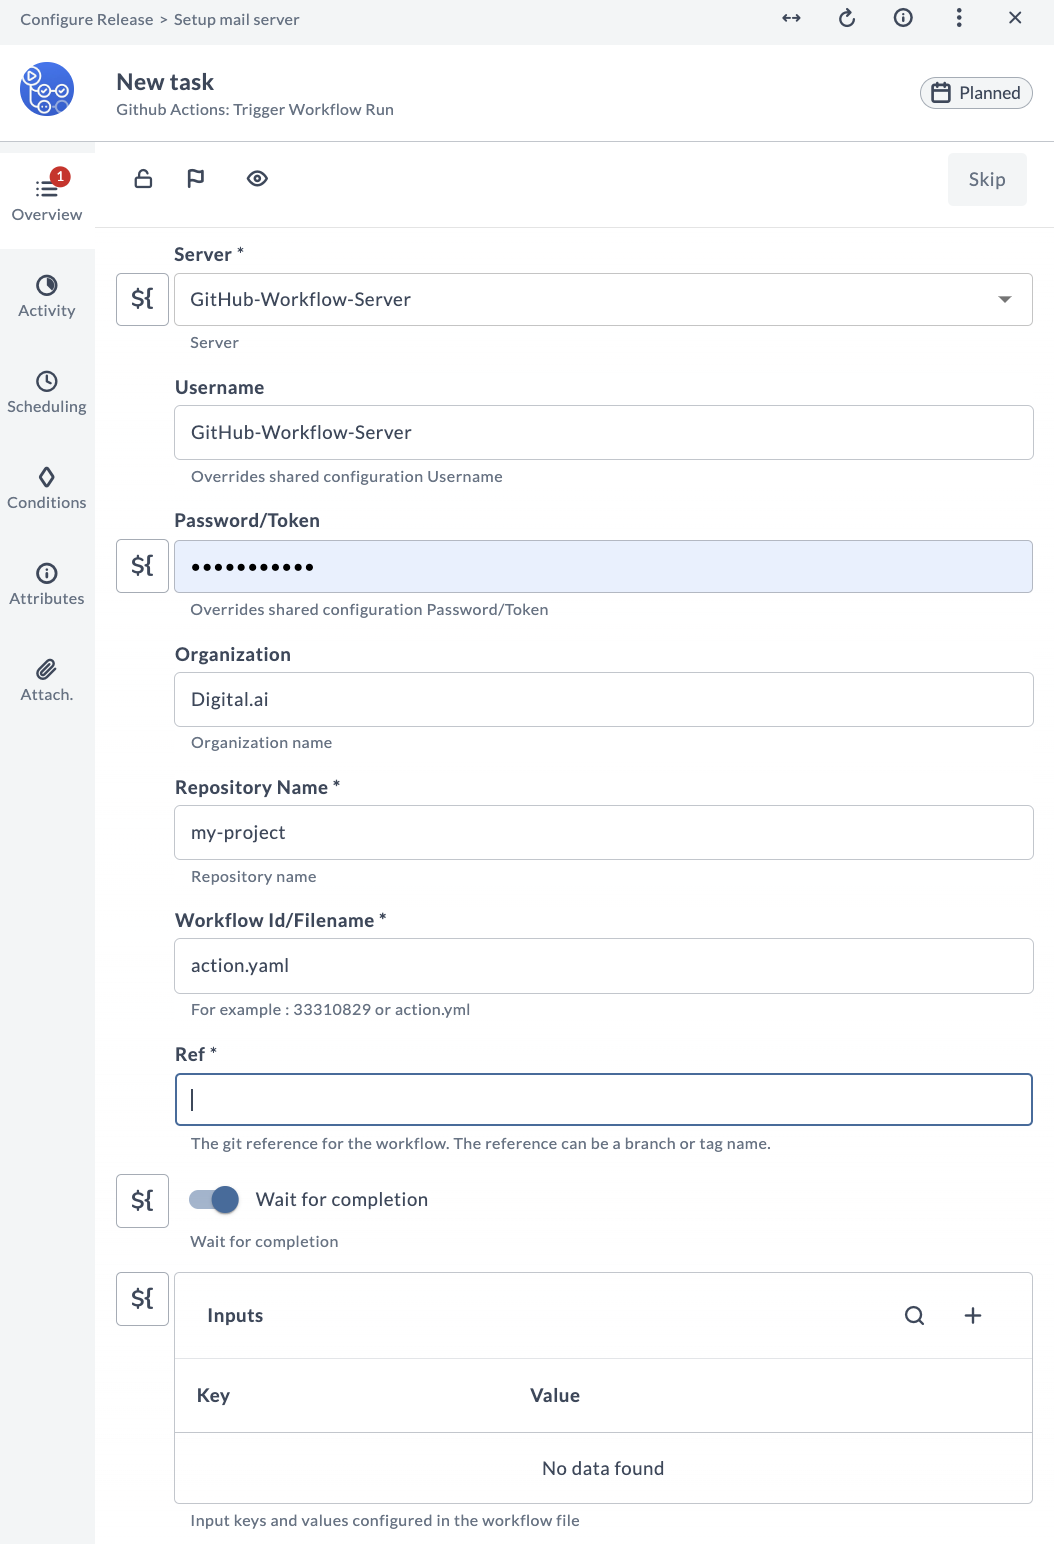Click variable toggle next to Wait for completion

tap(142, 1200)
